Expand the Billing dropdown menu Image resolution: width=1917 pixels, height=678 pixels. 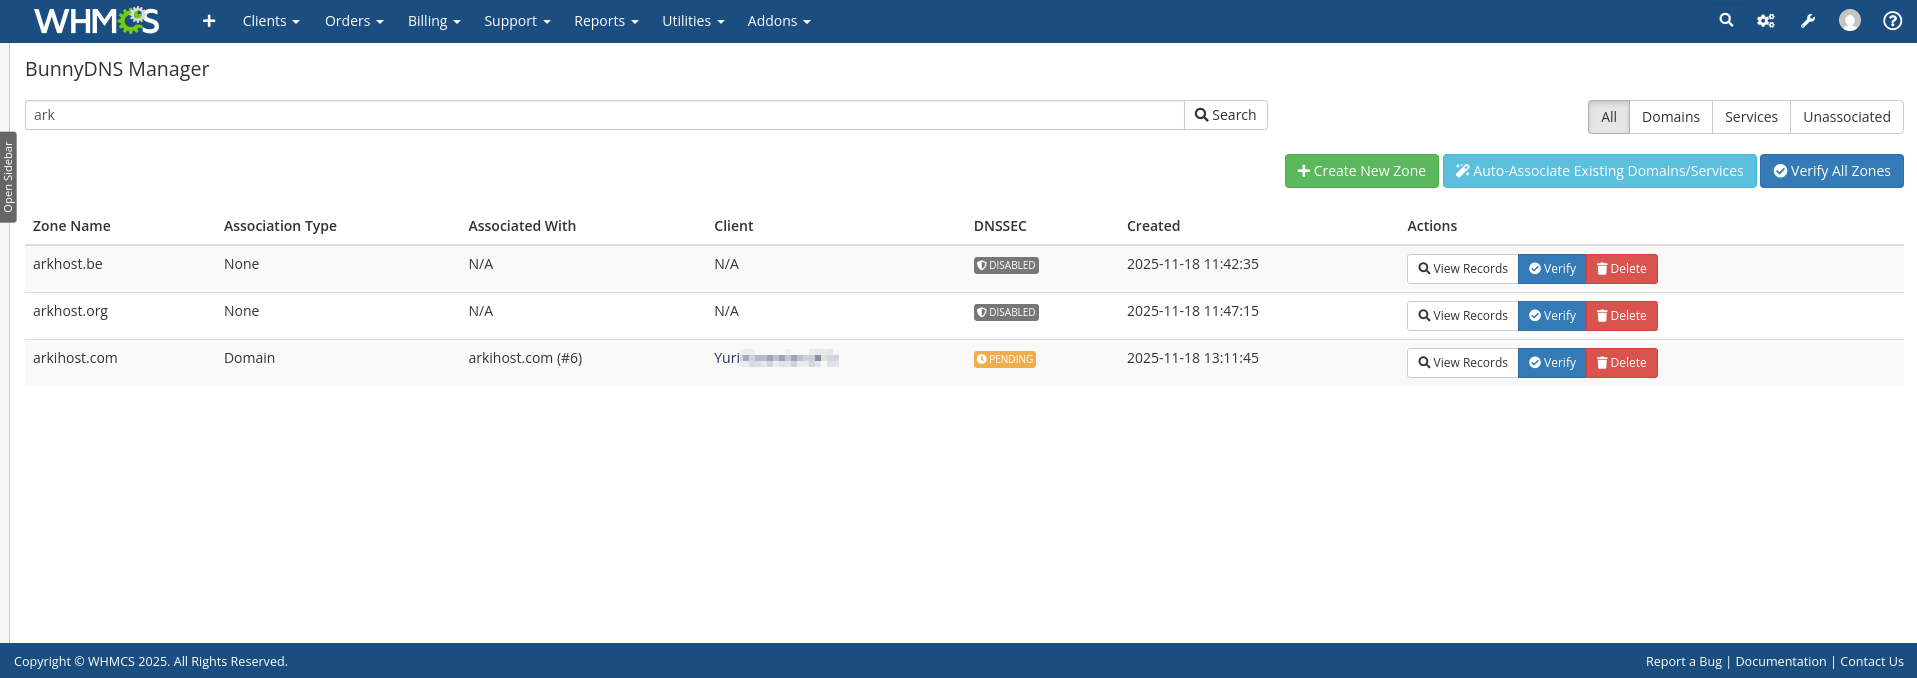click(x=434, y=21)
